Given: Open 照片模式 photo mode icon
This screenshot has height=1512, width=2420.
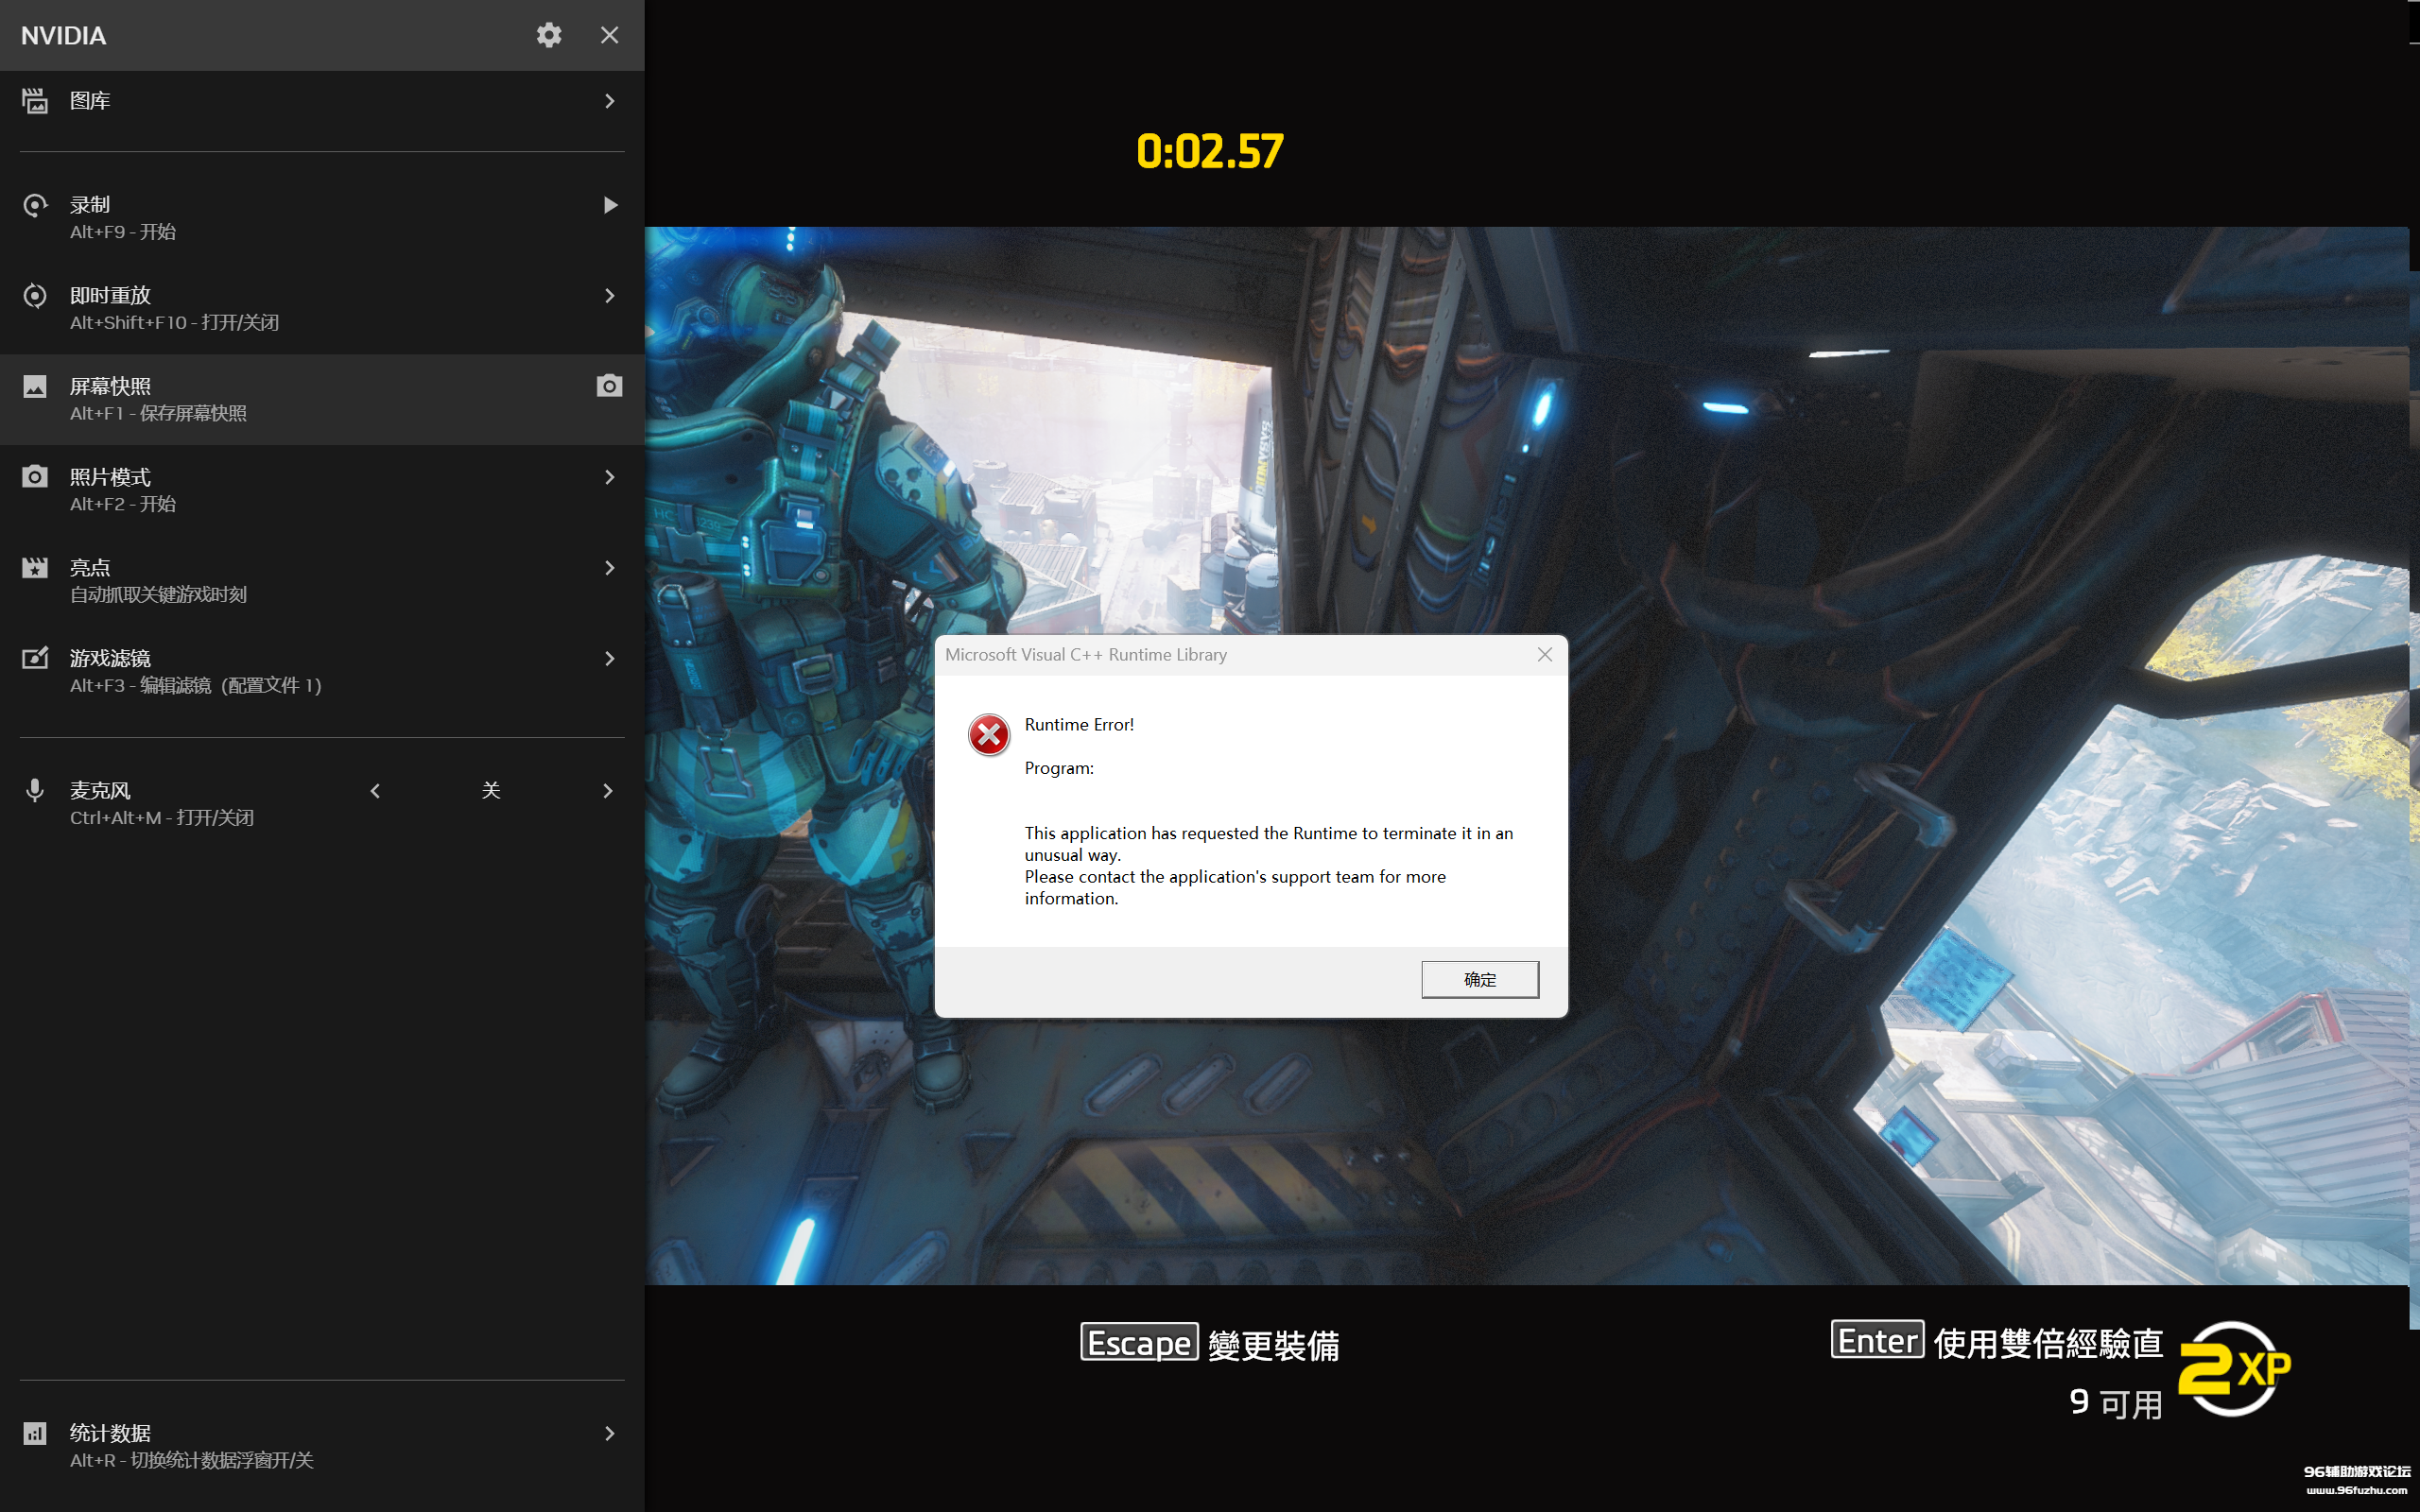Looking at the screenshot, I should [x=35, y=477].
